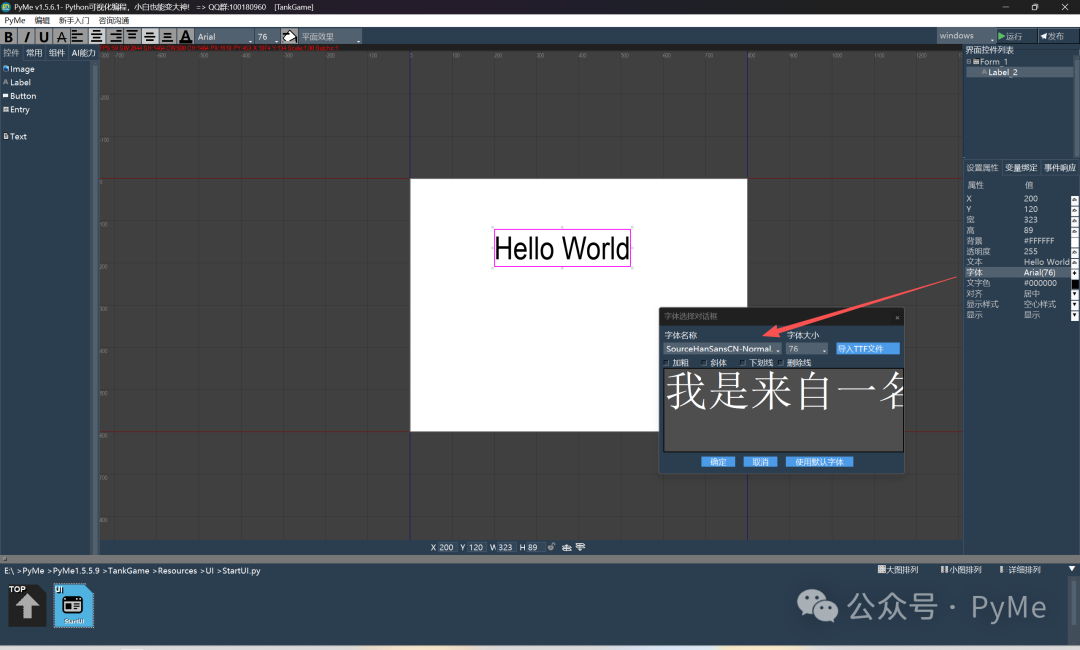Open the 字体大小 dropdown in the font dialog
1080x650 pixels.
(x=807, y=349)
